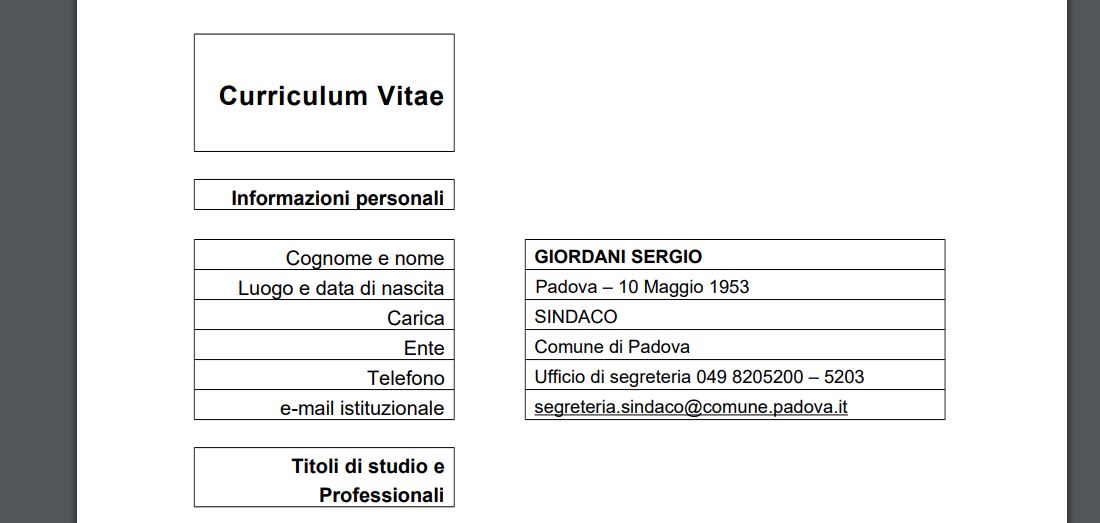
Task: Click the name GIORDANI SERGIO
Action: (618, 257)
